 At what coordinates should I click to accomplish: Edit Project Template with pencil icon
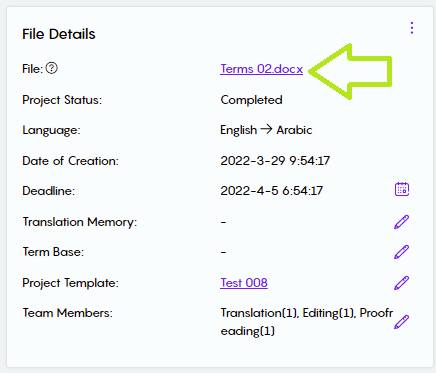(x=402, y=283)
